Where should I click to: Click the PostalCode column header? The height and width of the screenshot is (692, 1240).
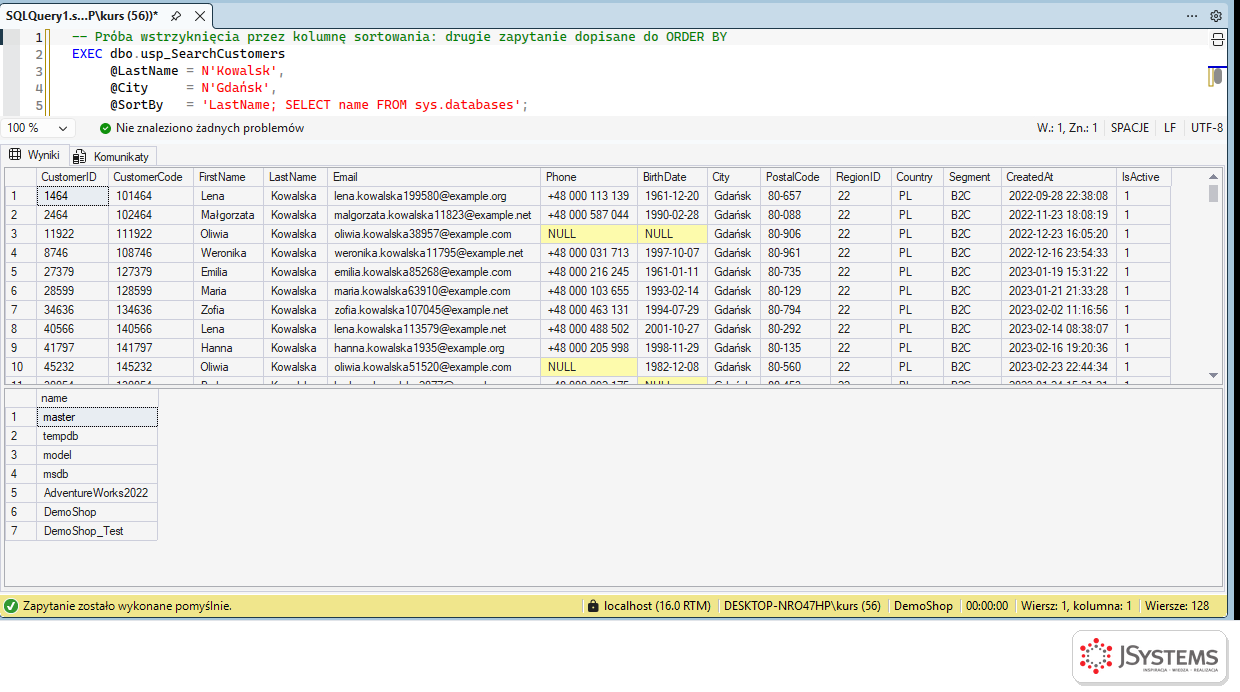tap(796, 177)
